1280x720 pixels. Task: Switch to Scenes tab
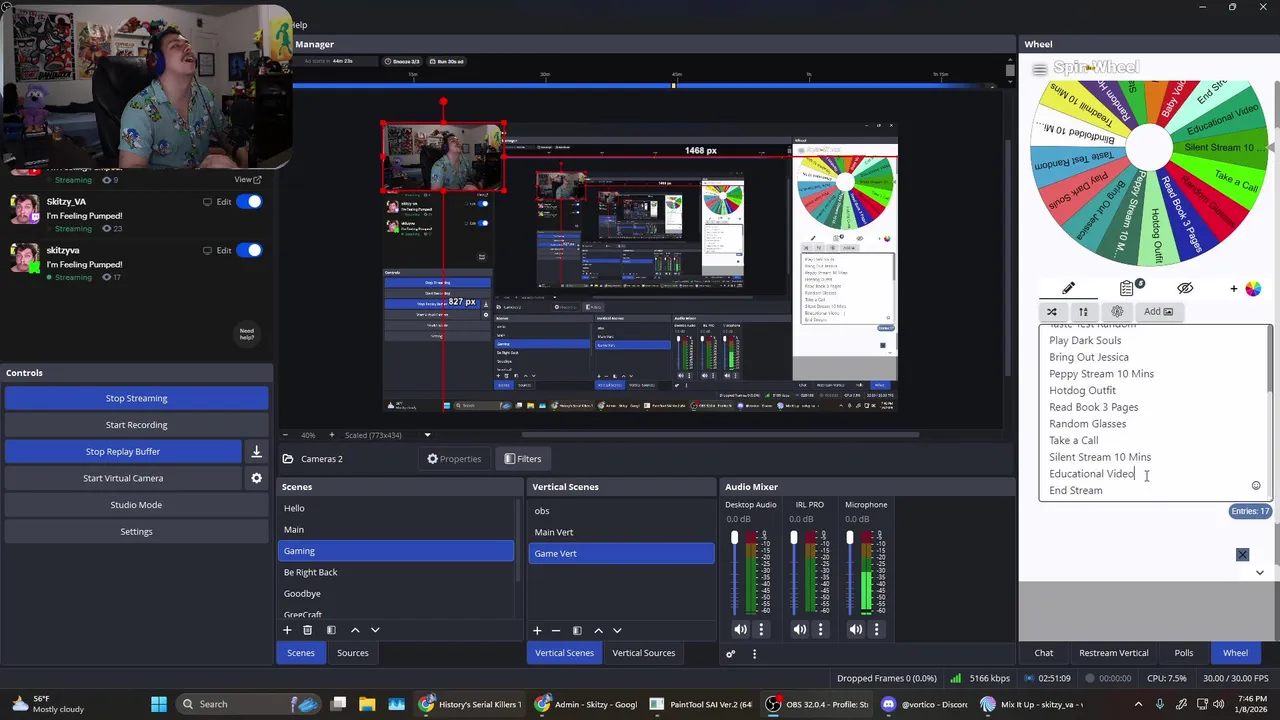pos(301,653)
